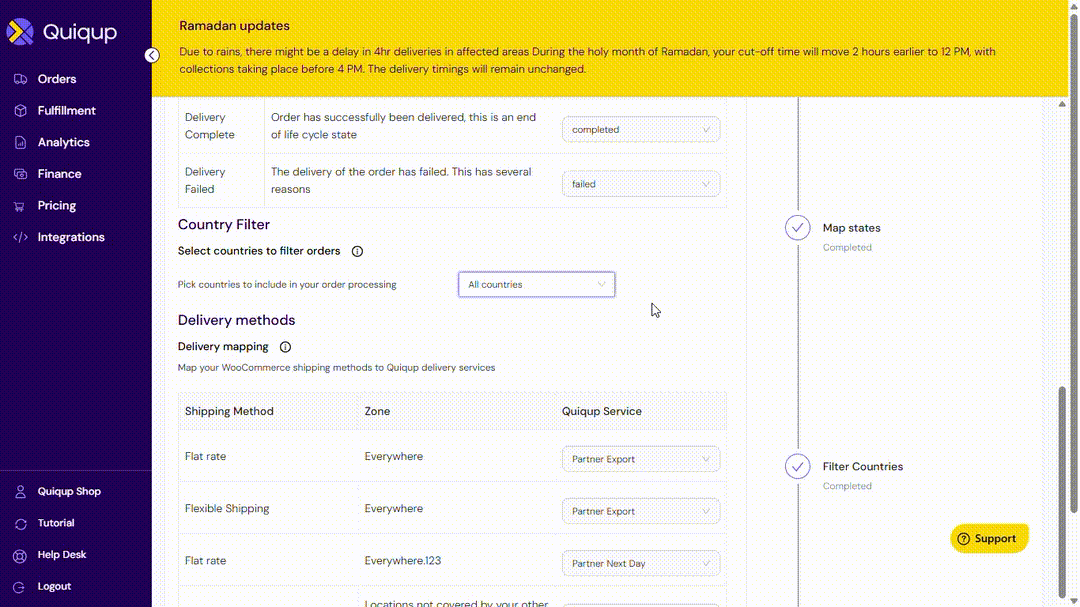Screen dimensions: 1080x607
Task: Click the Filter Countries step label
Action: 862,466
